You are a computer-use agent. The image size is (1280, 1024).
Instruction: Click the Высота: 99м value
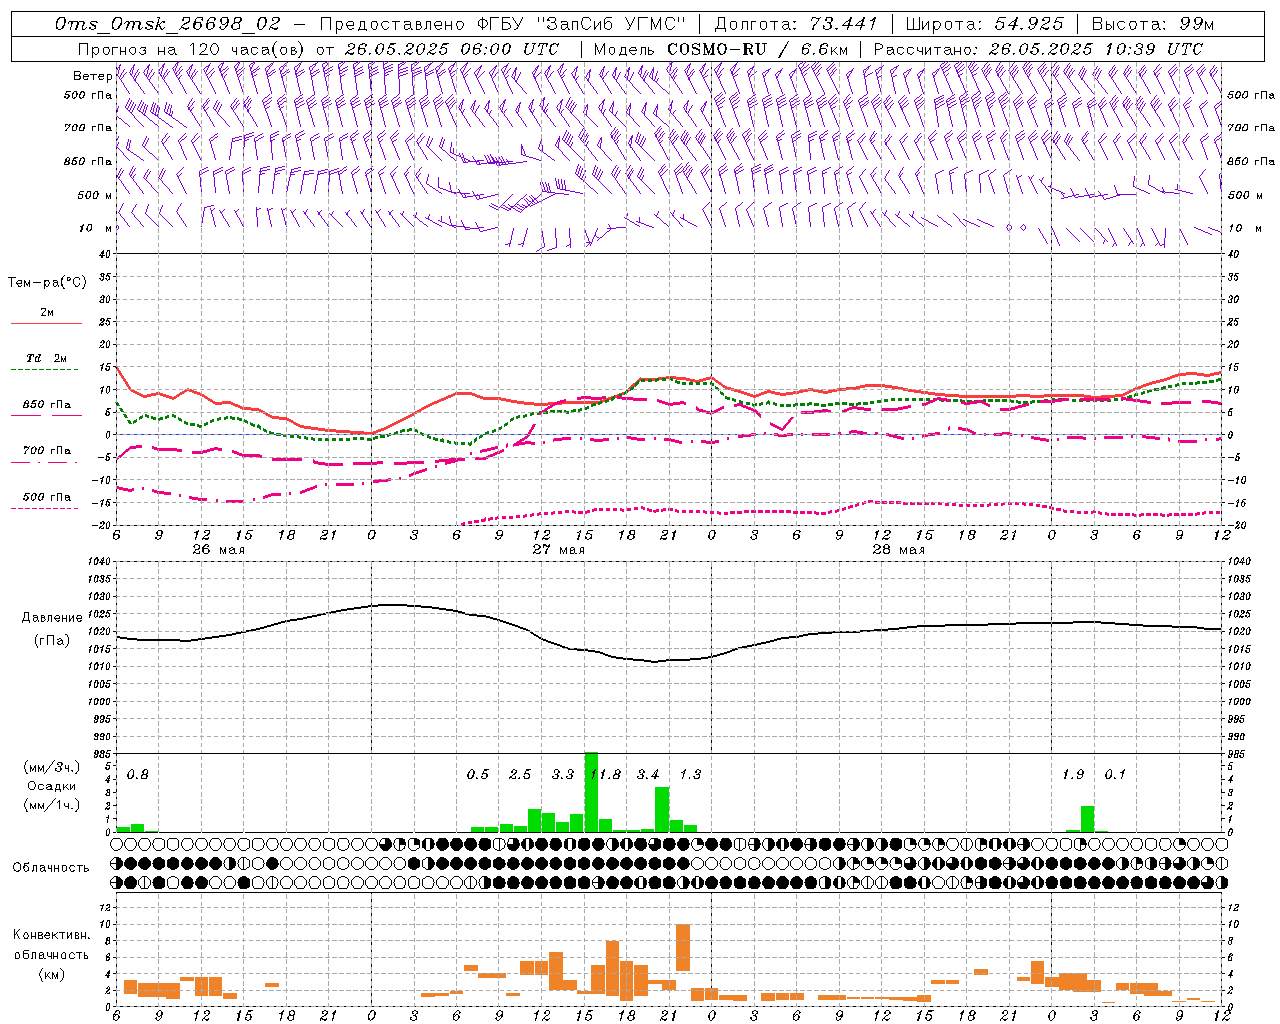(x=1153, y=24)
